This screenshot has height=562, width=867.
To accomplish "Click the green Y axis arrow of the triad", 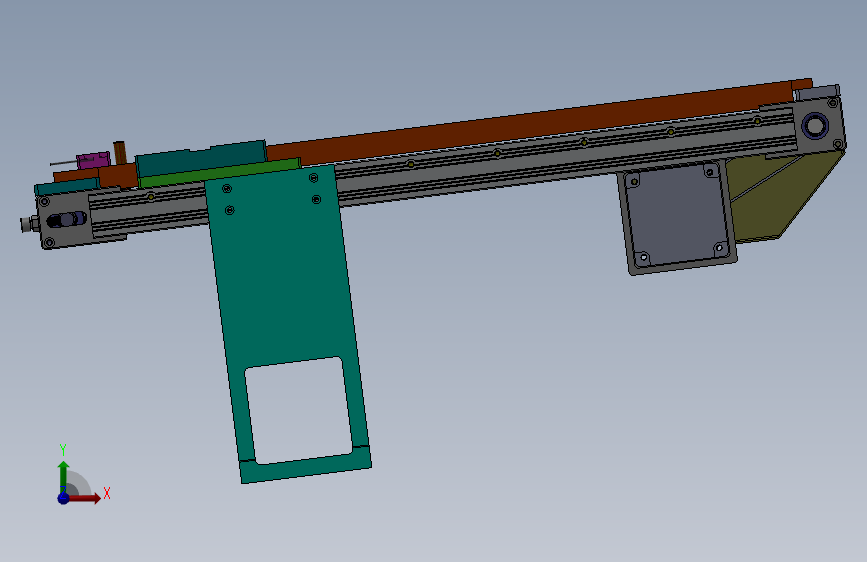I will [x=64, y=476].
